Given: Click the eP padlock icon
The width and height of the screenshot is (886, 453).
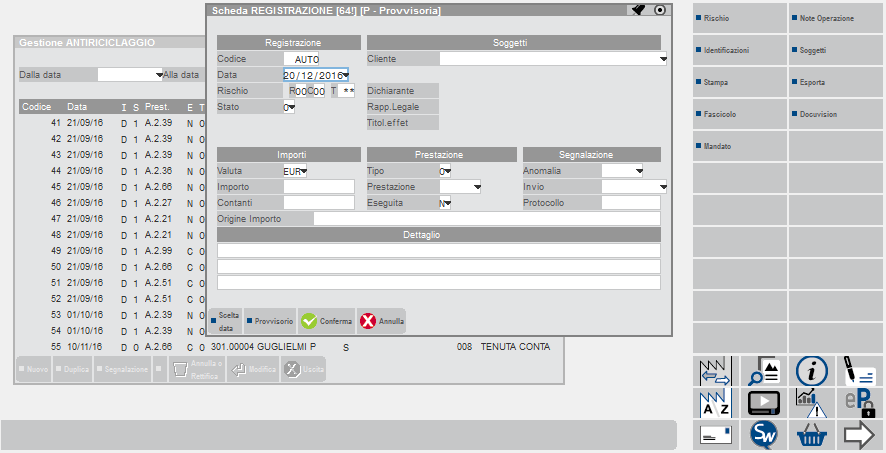Looking at the screenshot, I should click(859, 403).
